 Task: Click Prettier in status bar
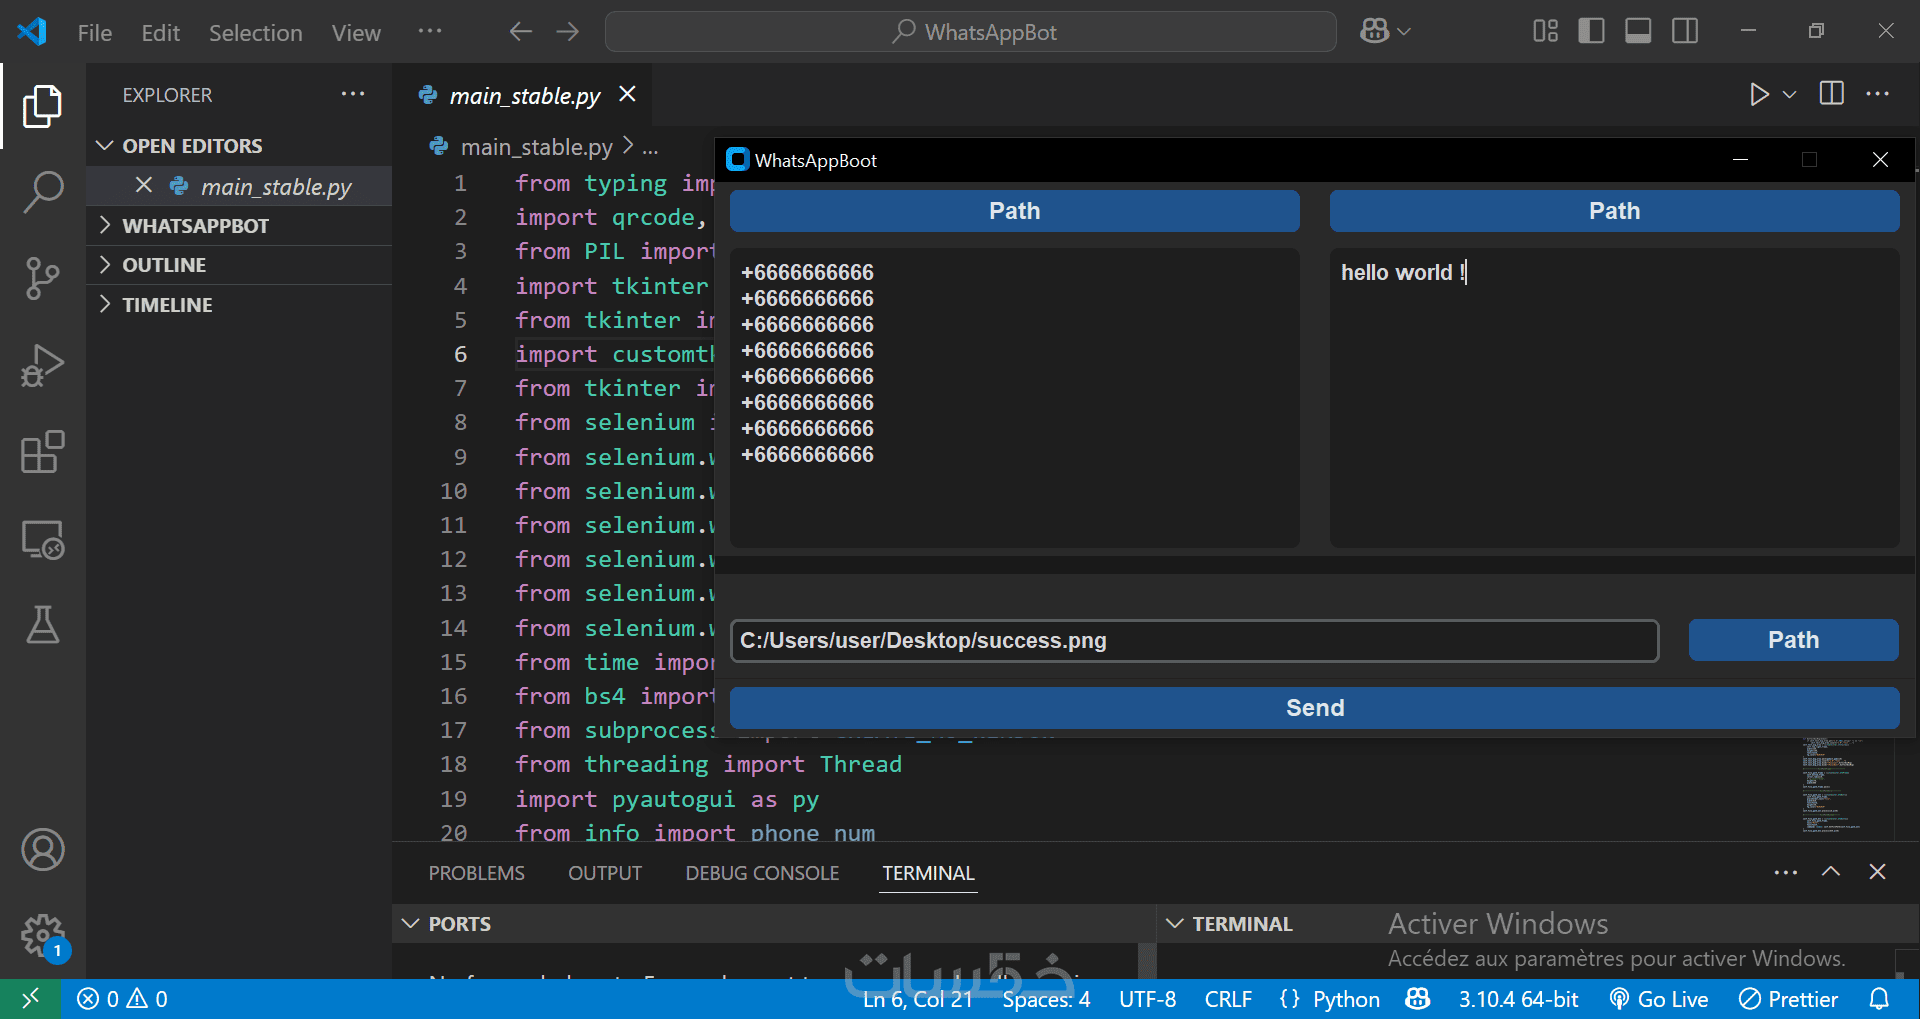tap(1788, 999)
